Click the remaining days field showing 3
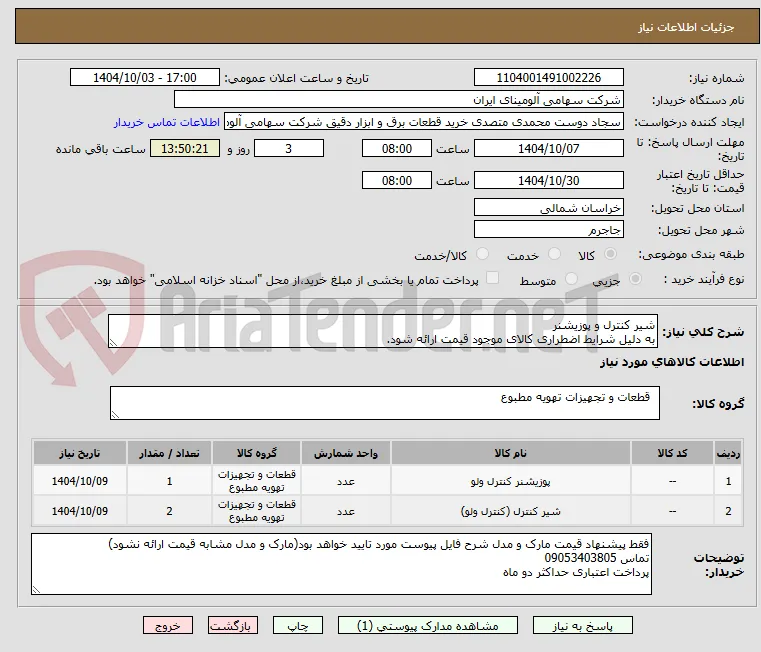This screenshot has height=652, width=761. pyautogui.click(x=289, y=149)
